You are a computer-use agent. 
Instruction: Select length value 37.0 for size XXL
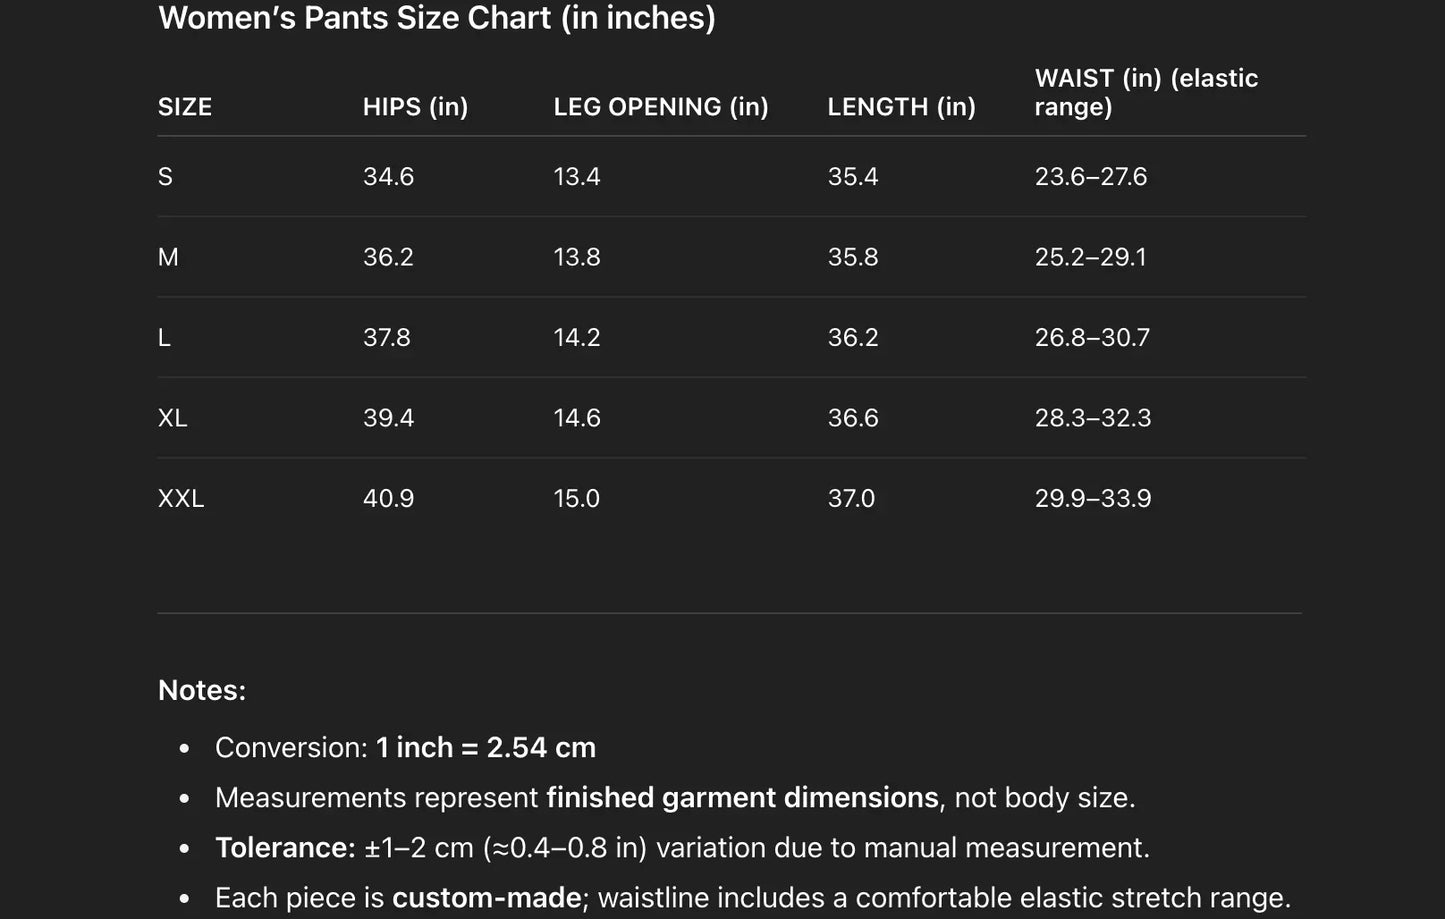point(851,498)
